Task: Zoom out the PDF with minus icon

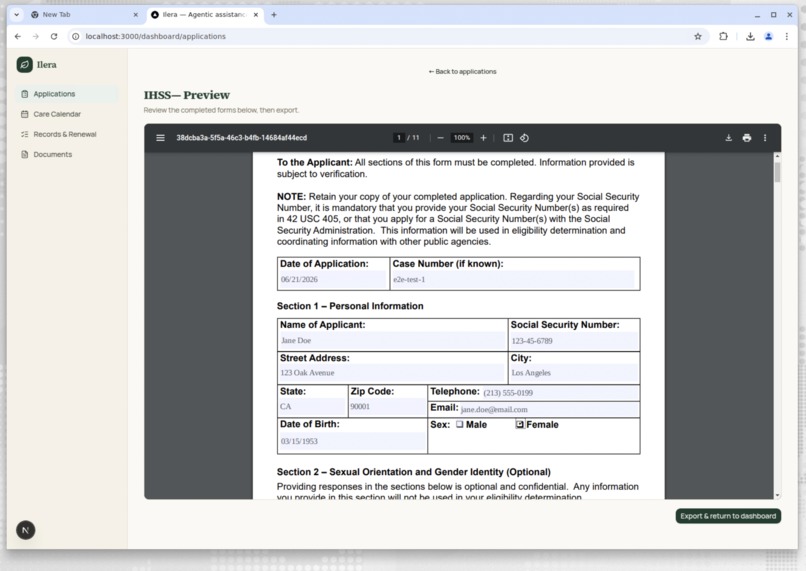Action: pos(440,138)
